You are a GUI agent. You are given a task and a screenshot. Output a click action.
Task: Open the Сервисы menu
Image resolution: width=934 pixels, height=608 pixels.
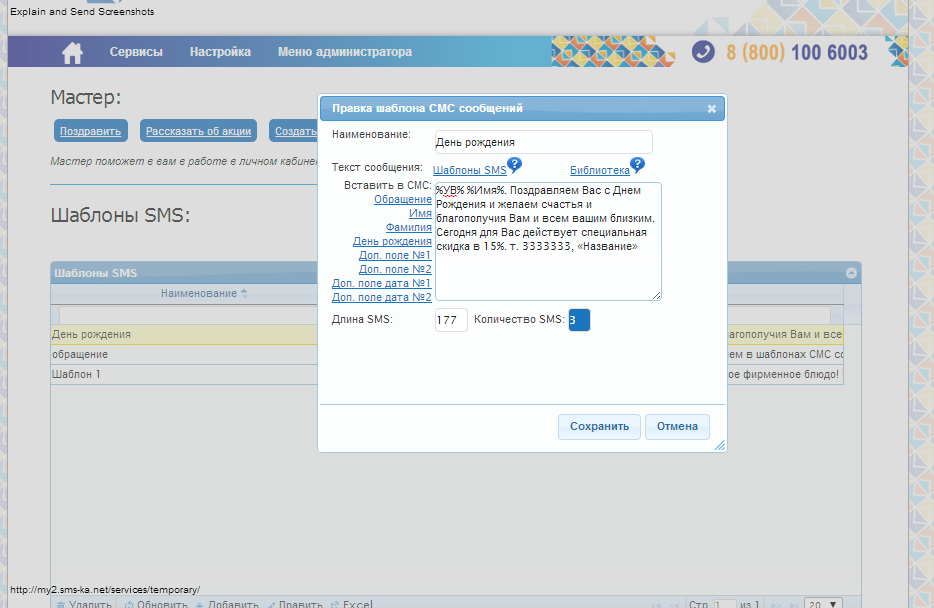pos(136,52)
